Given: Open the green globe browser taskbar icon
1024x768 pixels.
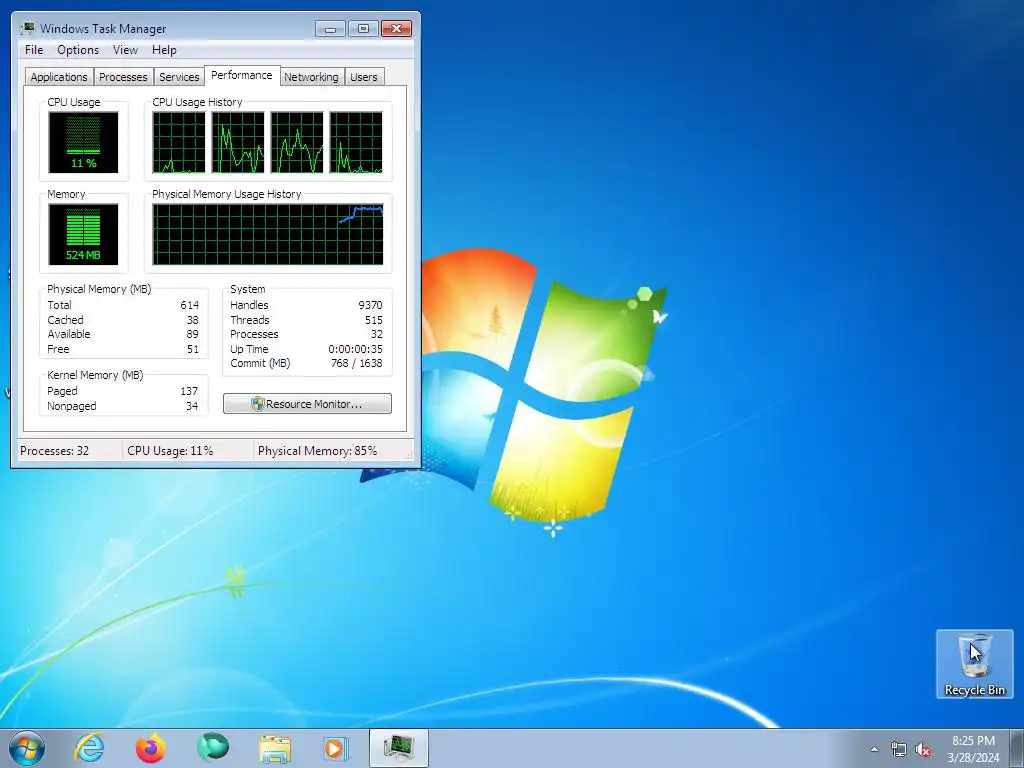Looking at the screenshot, I should pyautogui.click(x=213, y=748).
